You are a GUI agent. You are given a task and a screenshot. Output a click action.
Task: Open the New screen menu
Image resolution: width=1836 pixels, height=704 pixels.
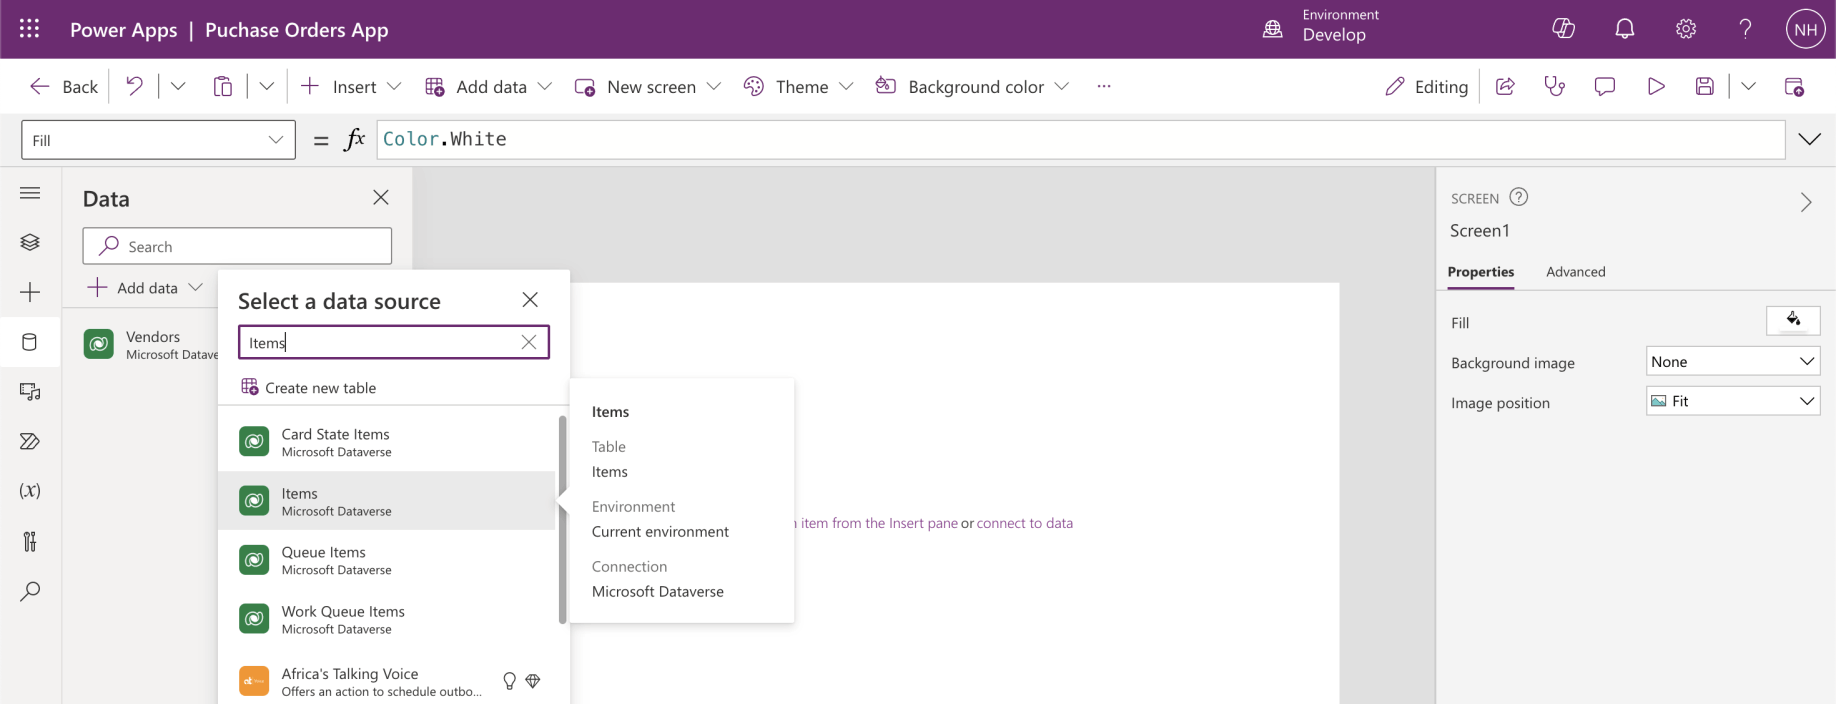[x=648, y=87]
